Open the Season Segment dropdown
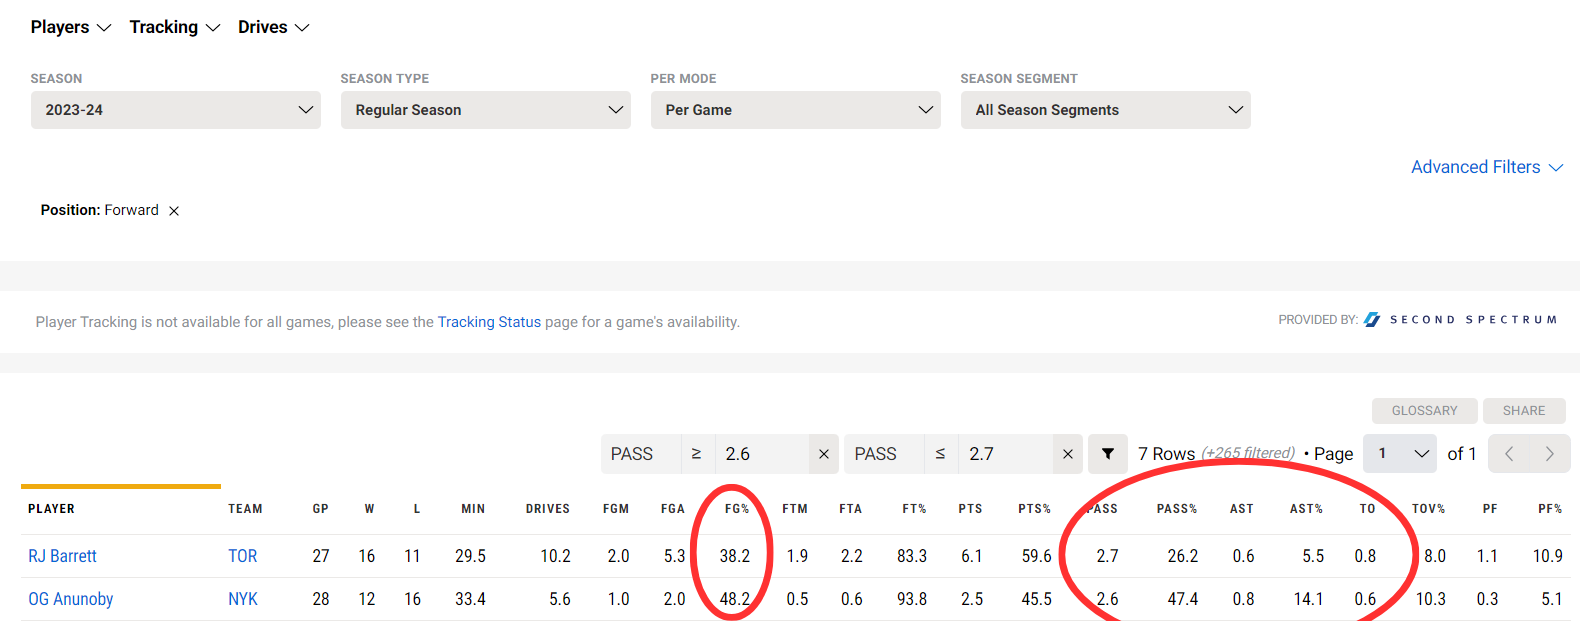The width and height of the screenshot is (1580, 621). [1105, 110]
